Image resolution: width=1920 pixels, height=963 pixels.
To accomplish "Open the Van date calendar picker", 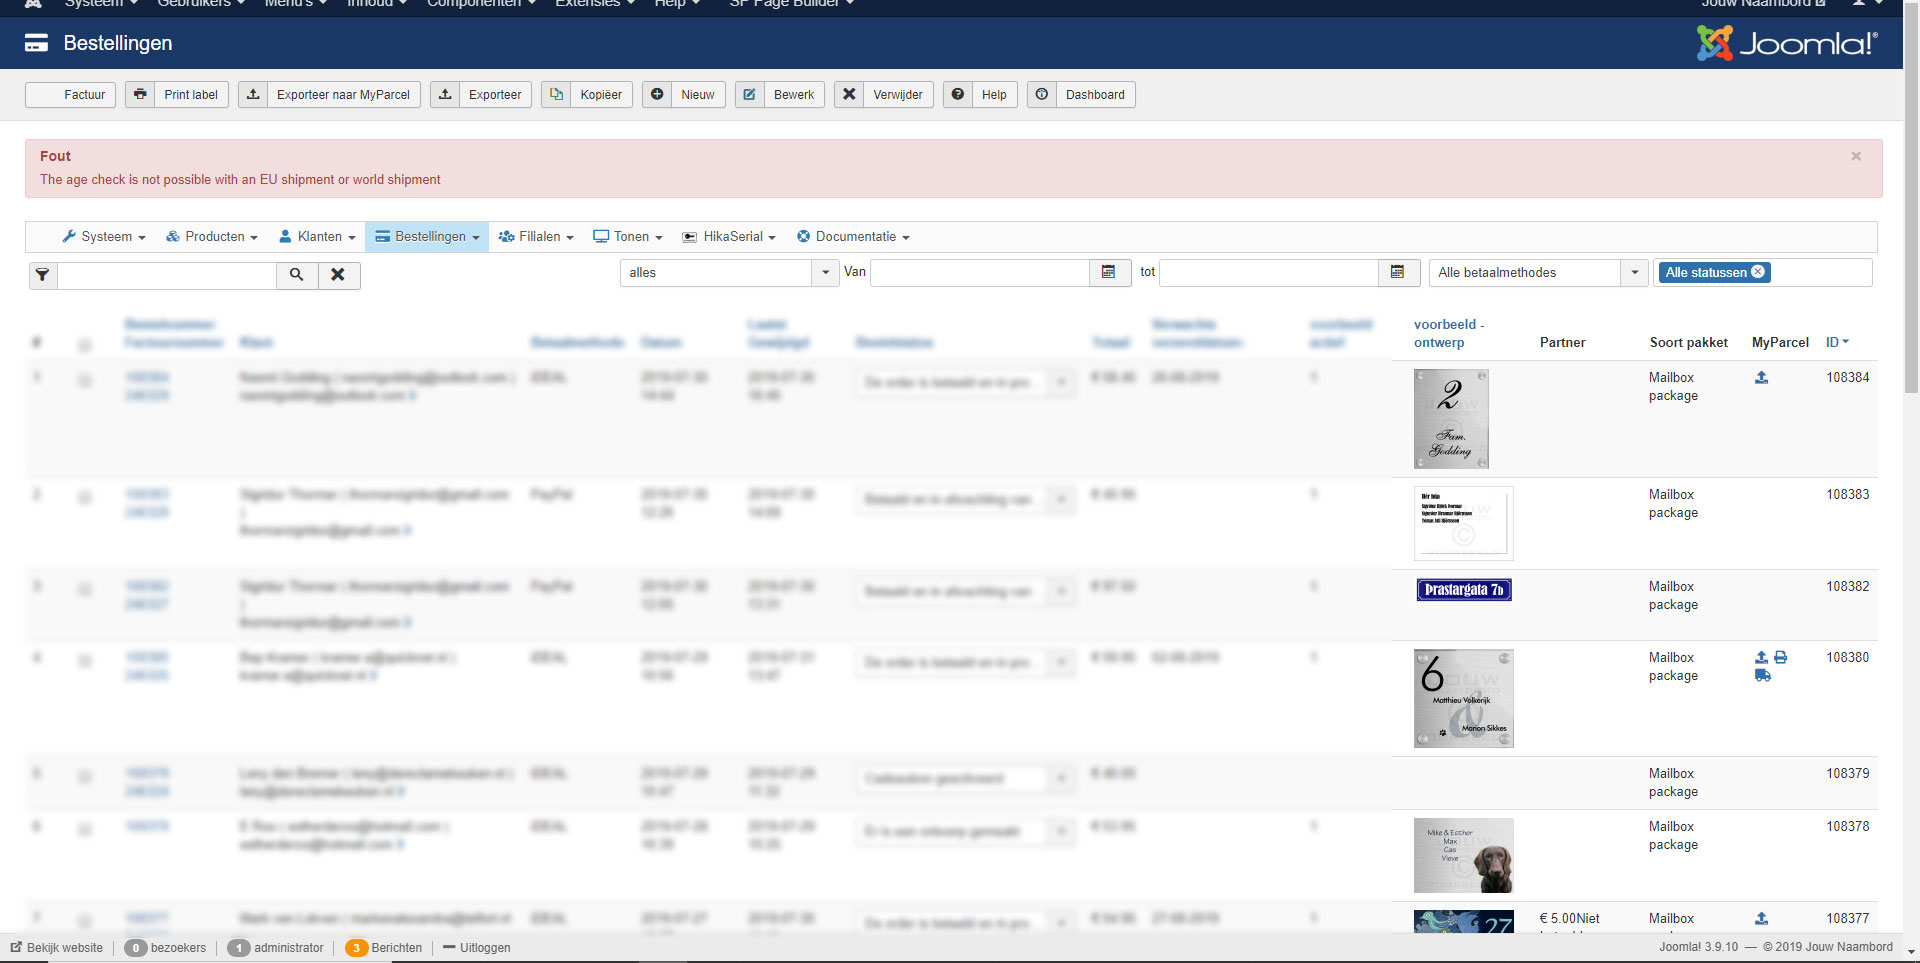I will tap(1108, 273).
